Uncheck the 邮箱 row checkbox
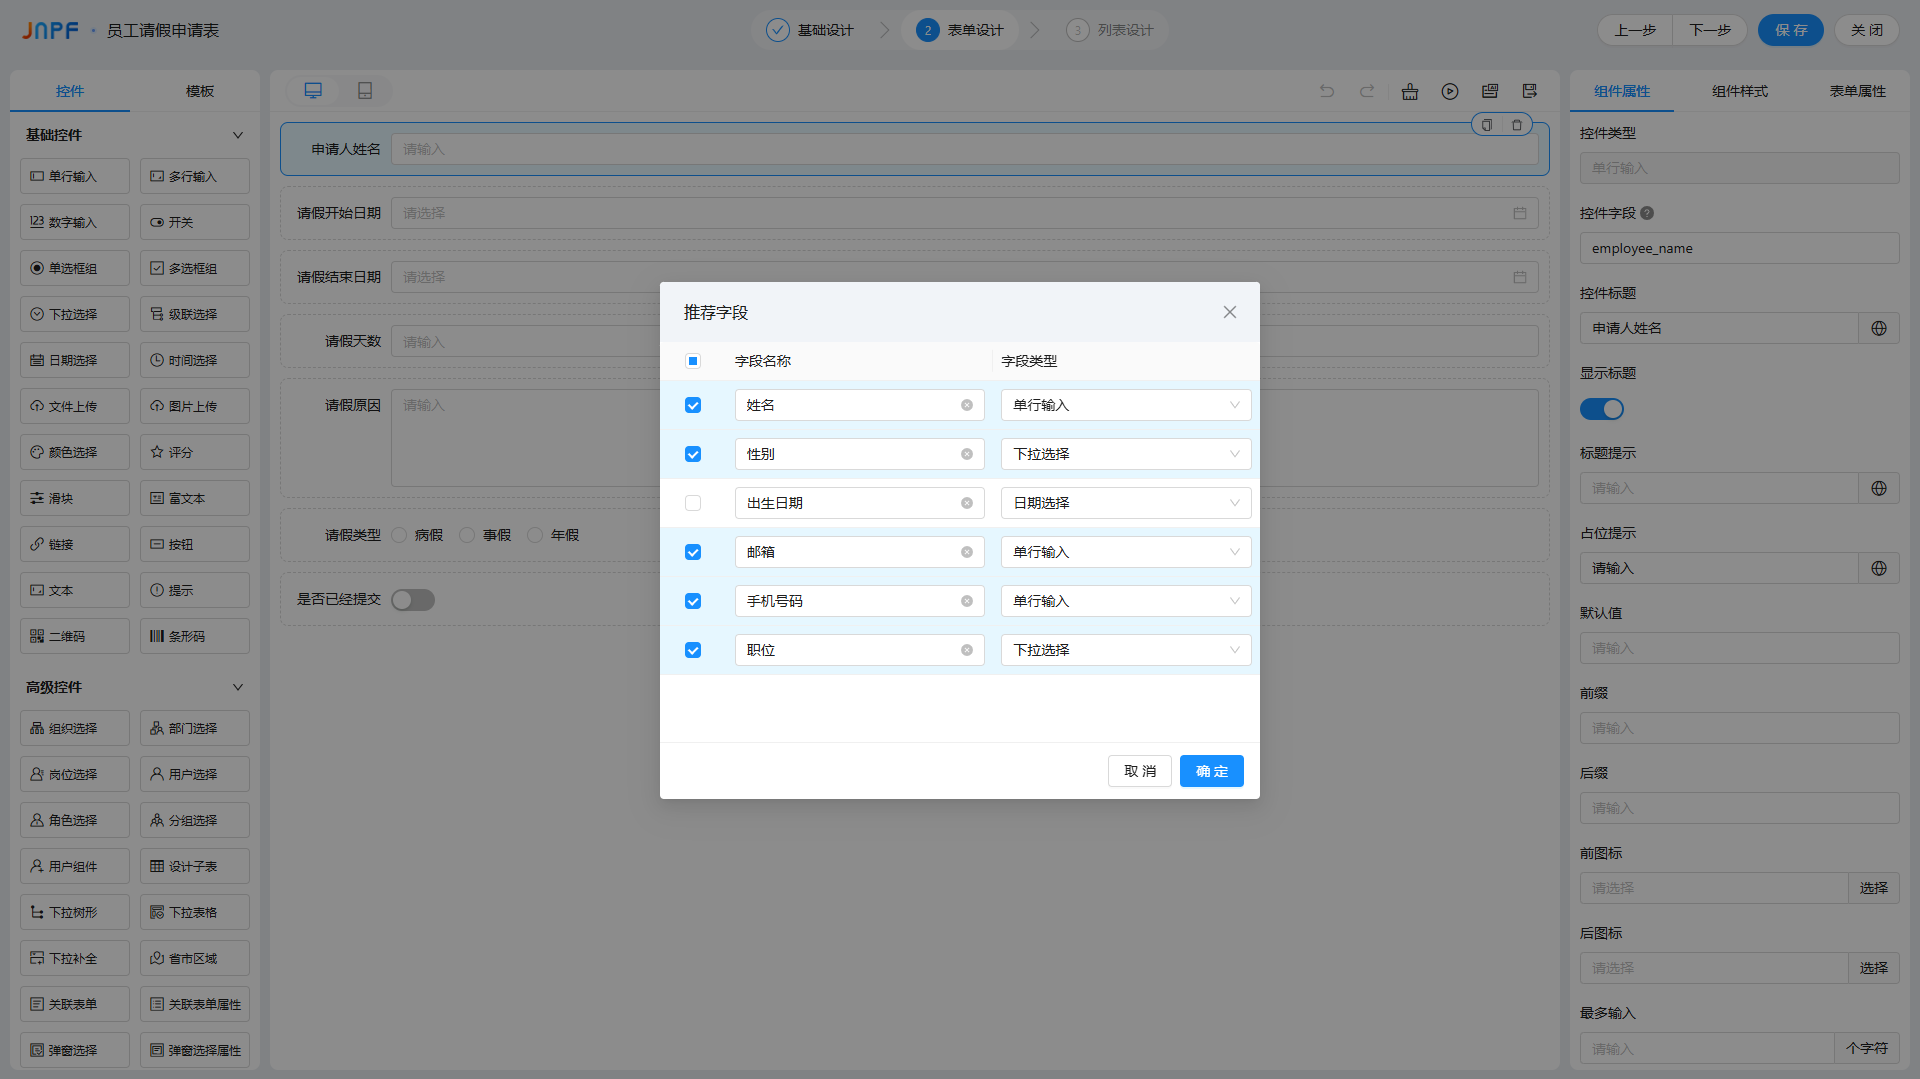The width and height of the screenshot is (1920, 1079). click(x=693, y=552)
